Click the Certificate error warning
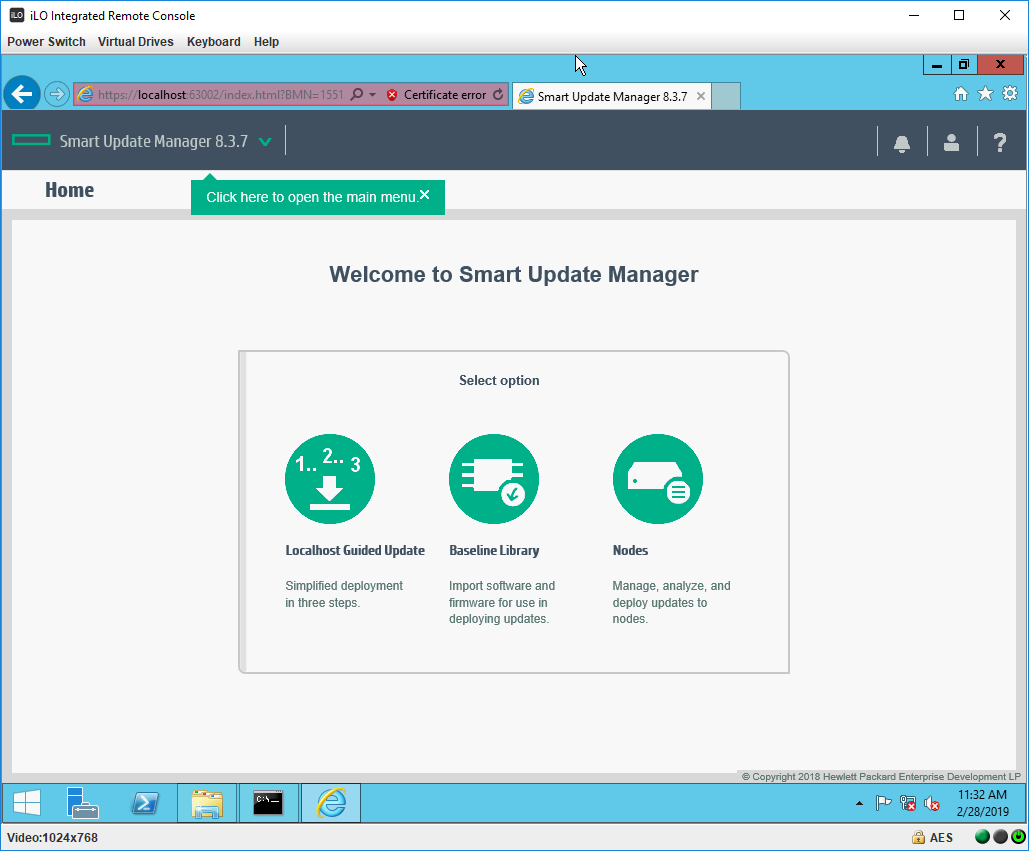 pos(436,95)
